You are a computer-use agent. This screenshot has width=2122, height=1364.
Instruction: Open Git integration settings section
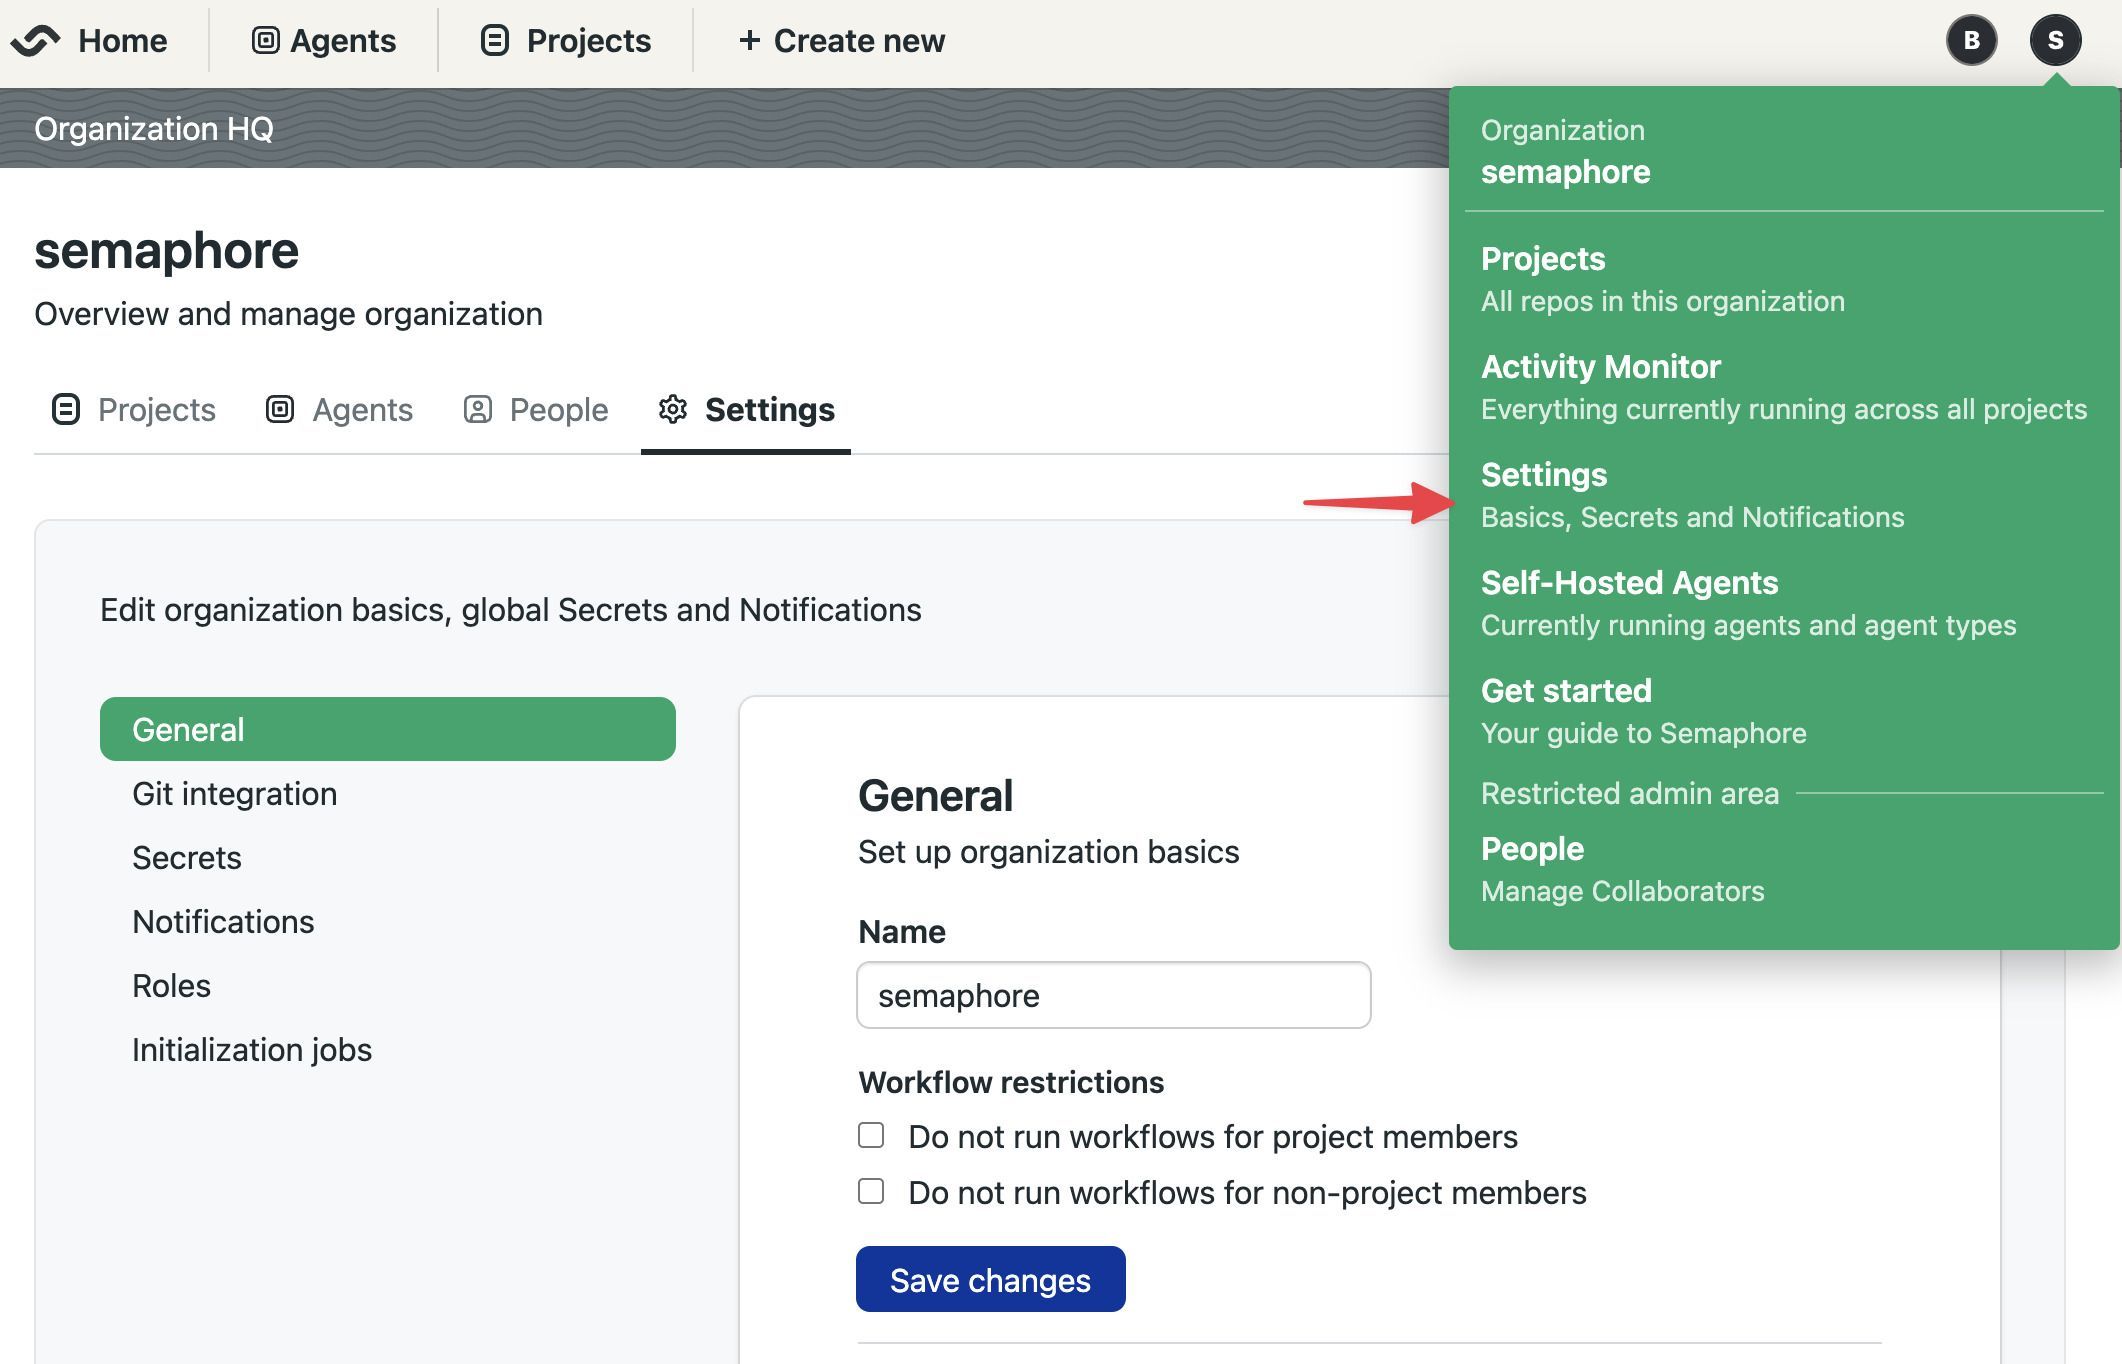[x=235, y=794]
